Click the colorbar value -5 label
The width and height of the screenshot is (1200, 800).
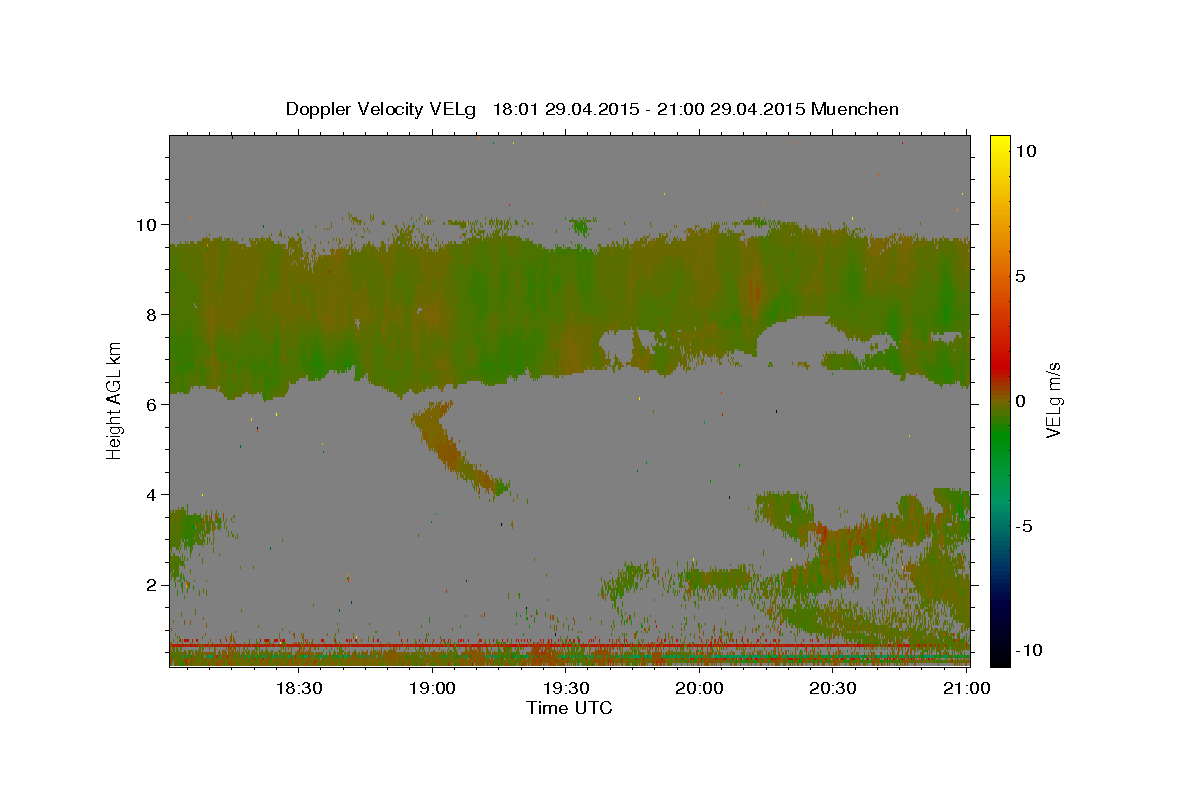point(1024,526)
